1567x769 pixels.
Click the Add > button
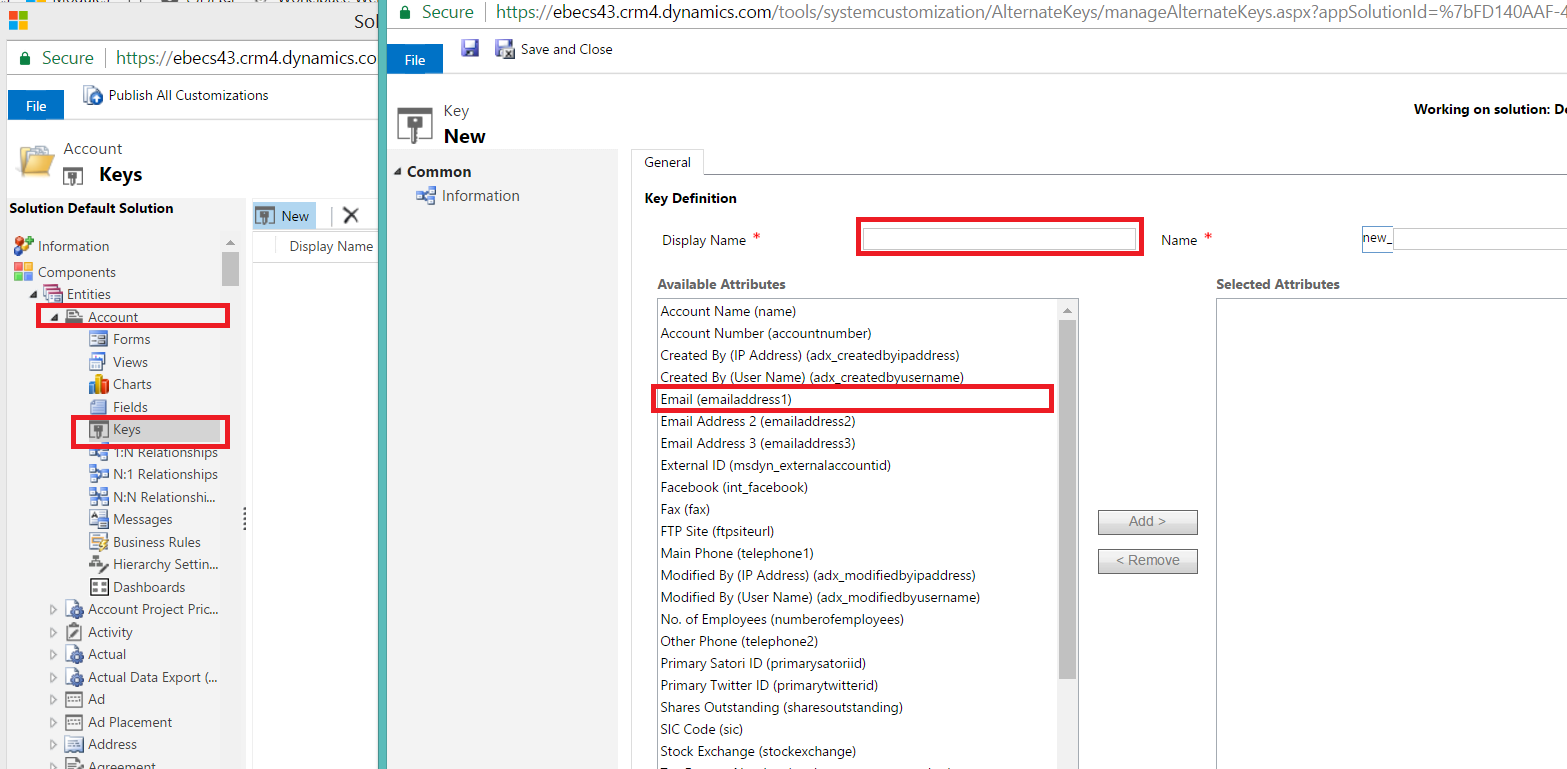1147,522
